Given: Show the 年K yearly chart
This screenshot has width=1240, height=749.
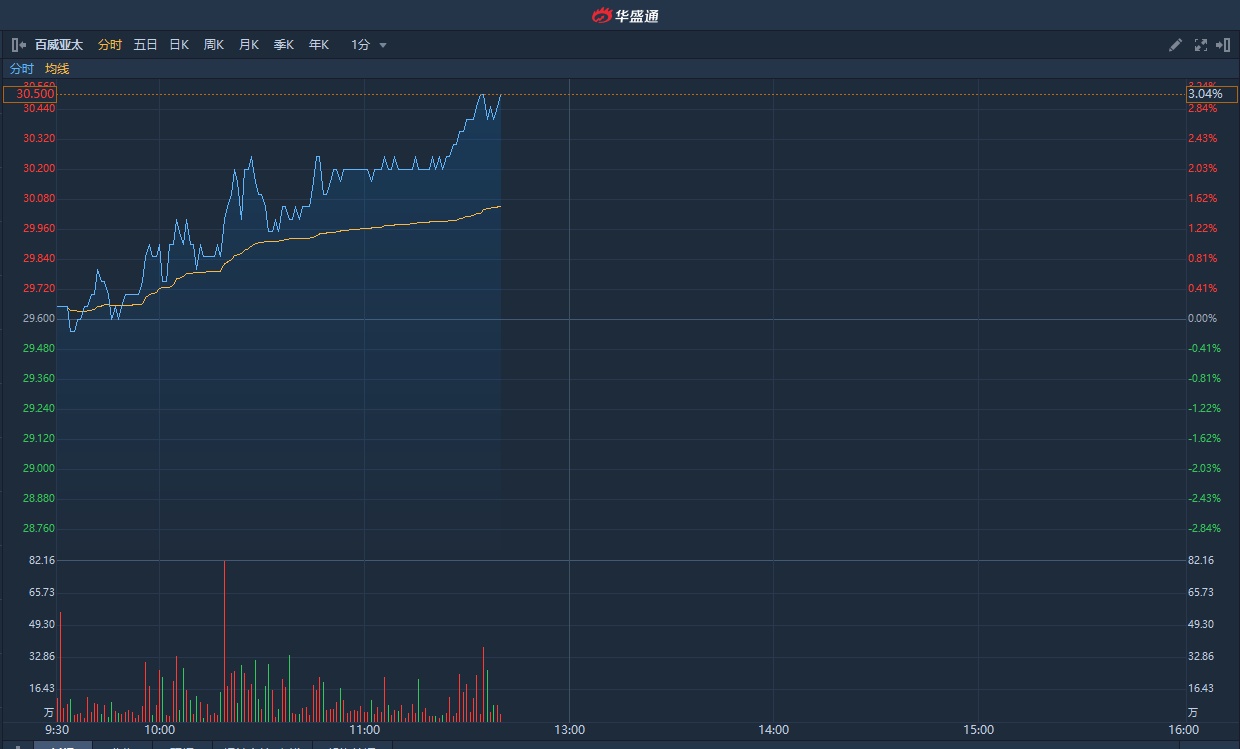Looking at the screenshot, I should tap(319, 45).
